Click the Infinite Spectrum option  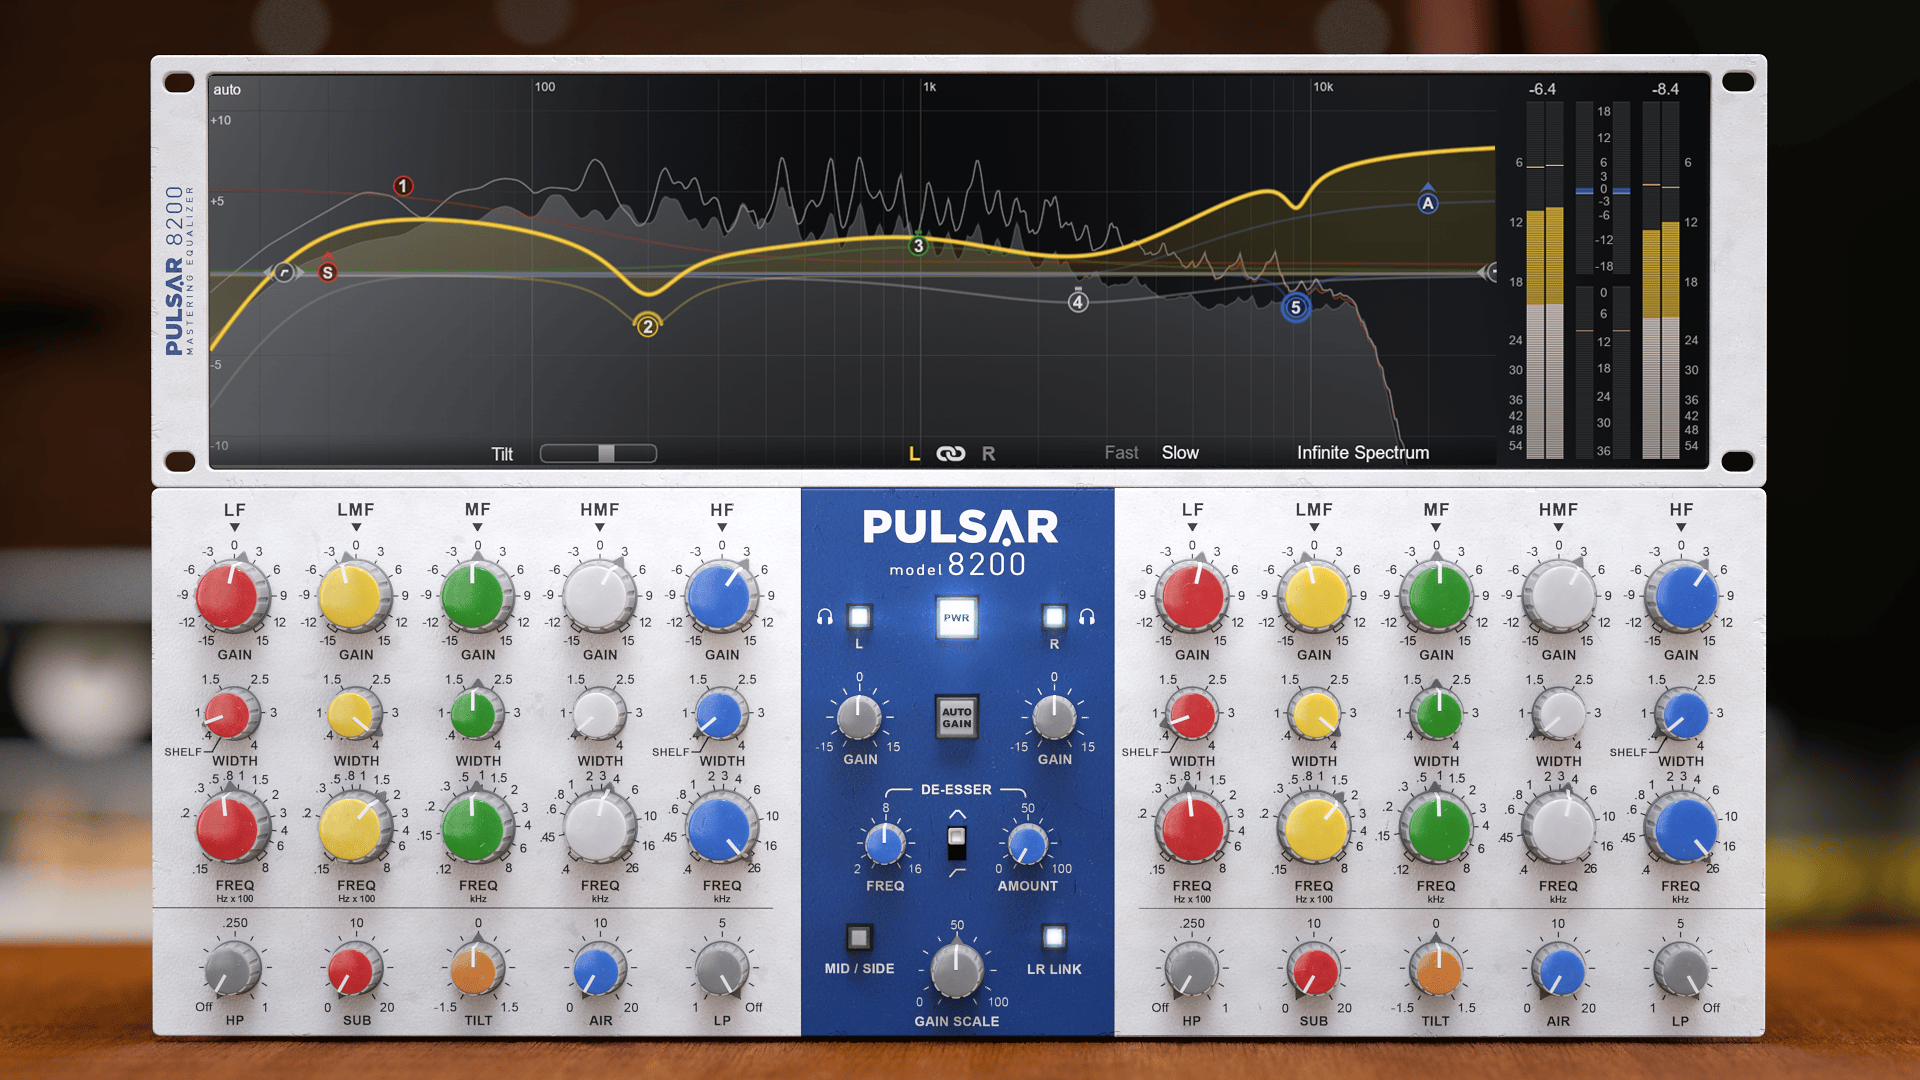pos(1363,453)
